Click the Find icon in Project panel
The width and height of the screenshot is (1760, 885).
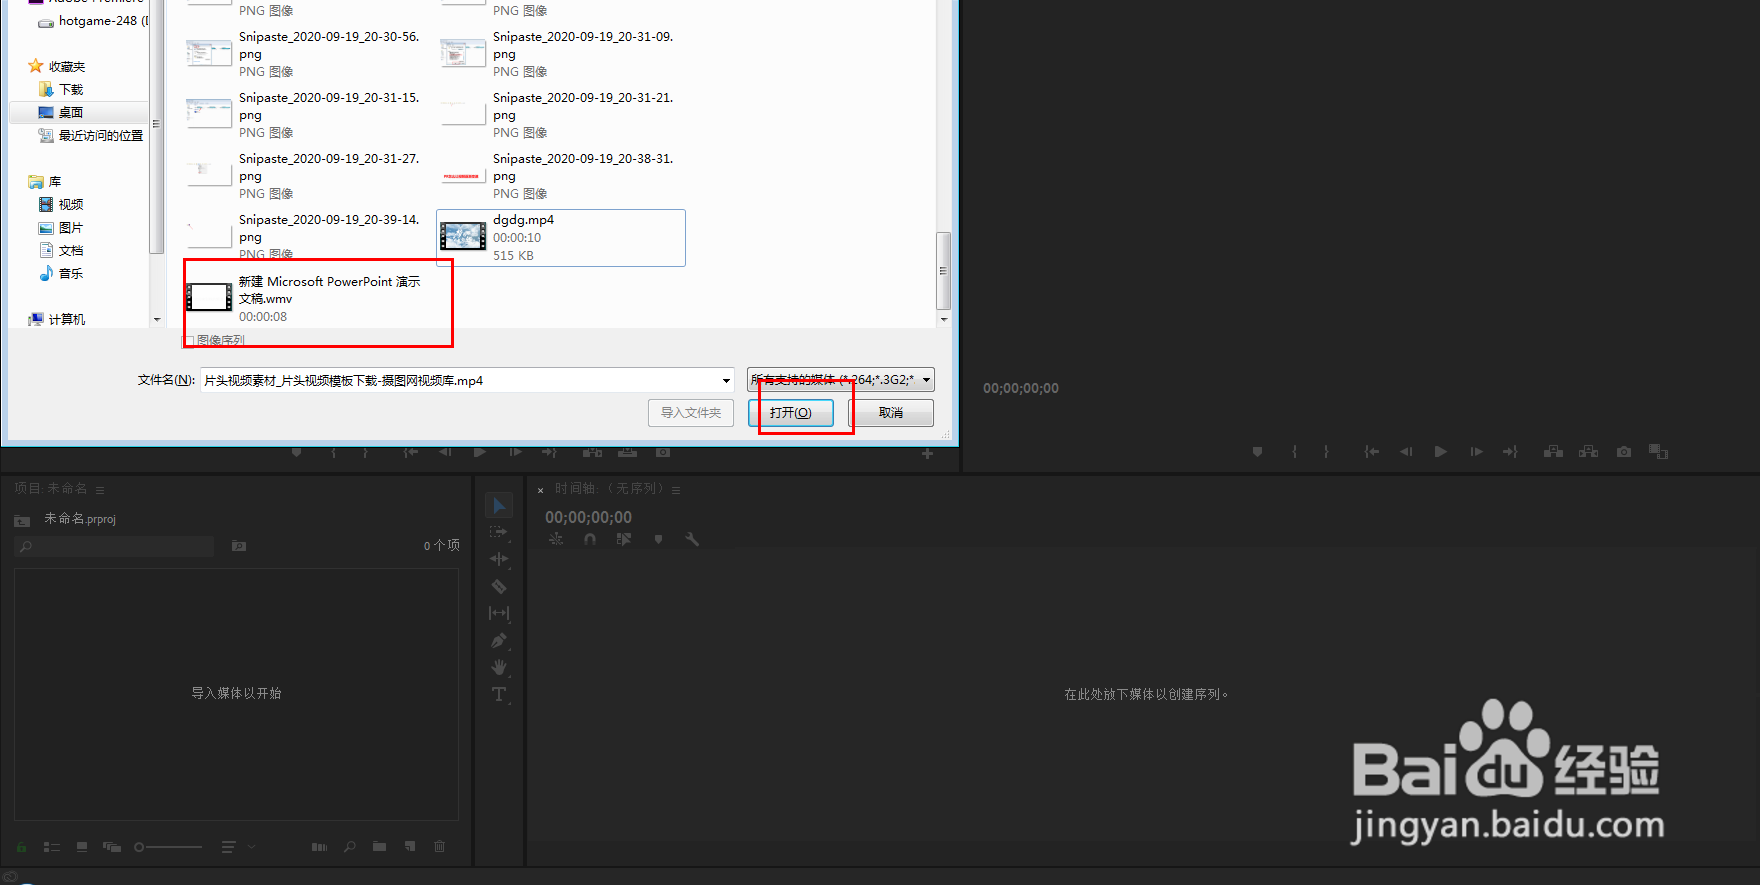click(x=349, y=847)
